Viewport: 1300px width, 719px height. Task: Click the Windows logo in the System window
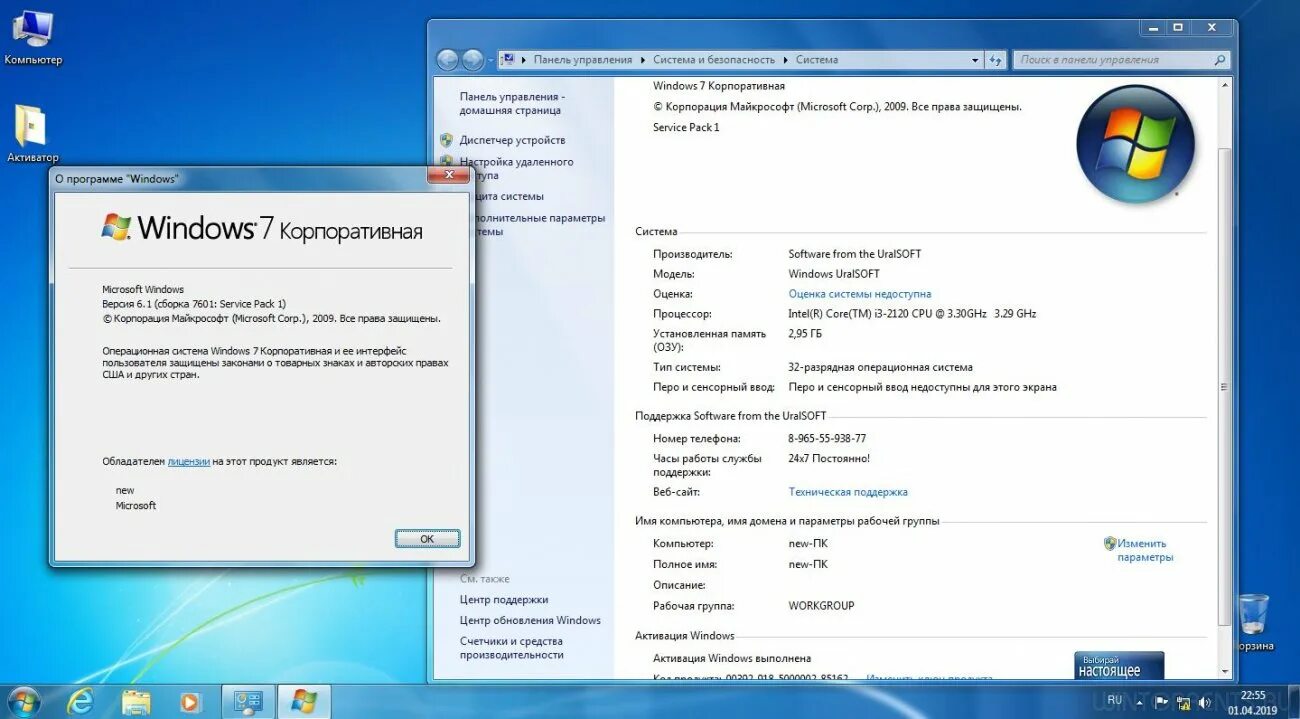coord(1136,144)
